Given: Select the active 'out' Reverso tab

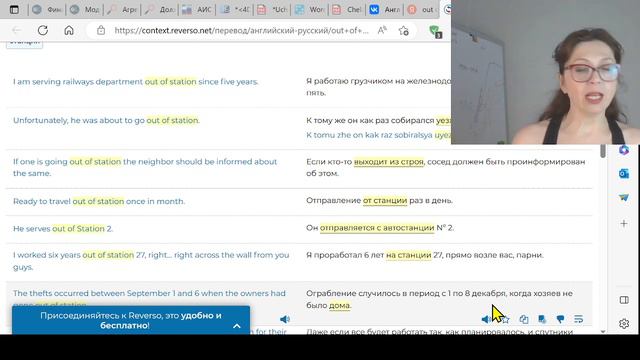Looking at the screenshot, I should point(422,10).
